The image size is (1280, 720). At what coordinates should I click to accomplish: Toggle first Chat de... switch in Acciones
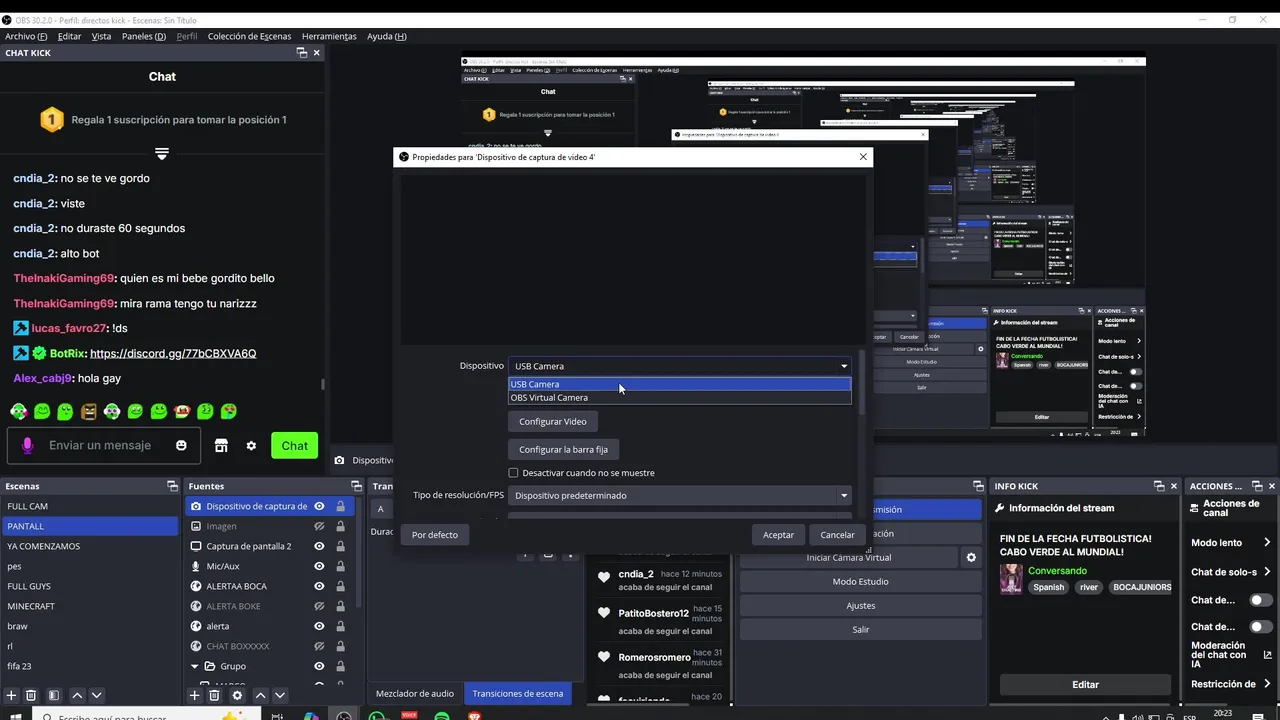[1261, 600]
